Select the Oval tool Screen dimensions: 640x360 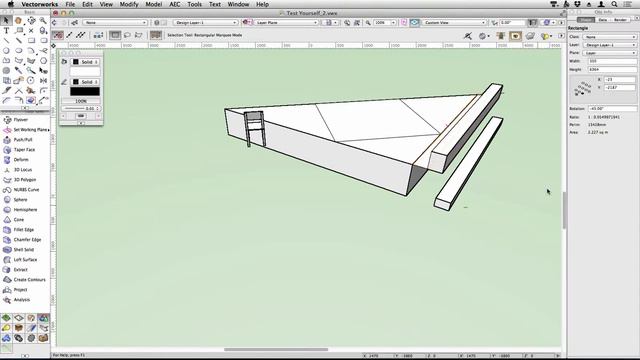pyautogui.click(x=19, y=51)
